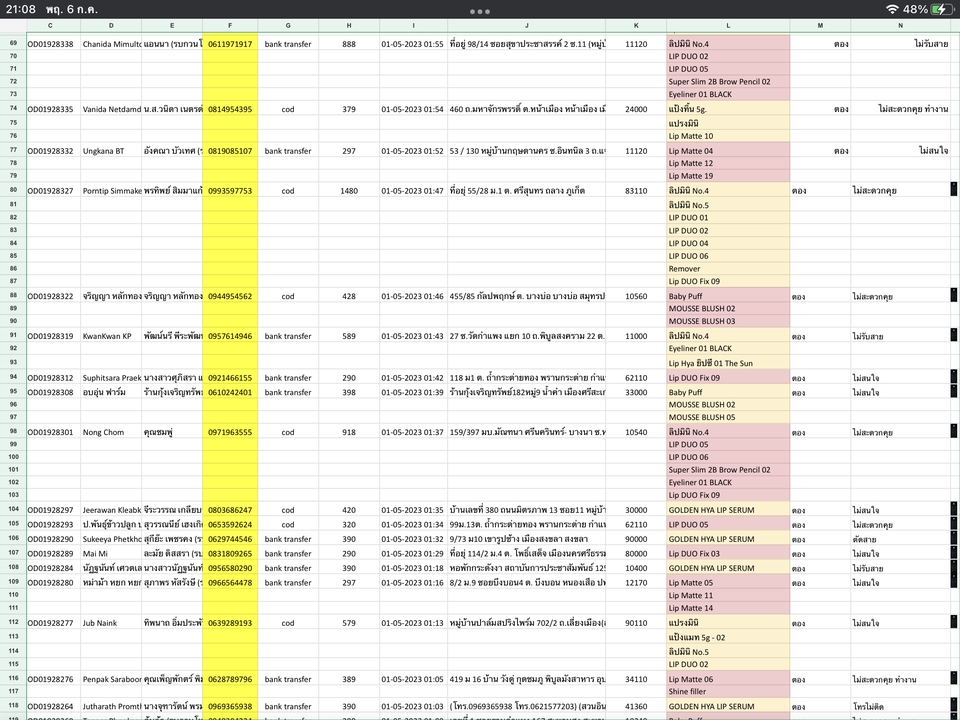
Task: Select row 98 header
Action: click(x=13, y=431)
